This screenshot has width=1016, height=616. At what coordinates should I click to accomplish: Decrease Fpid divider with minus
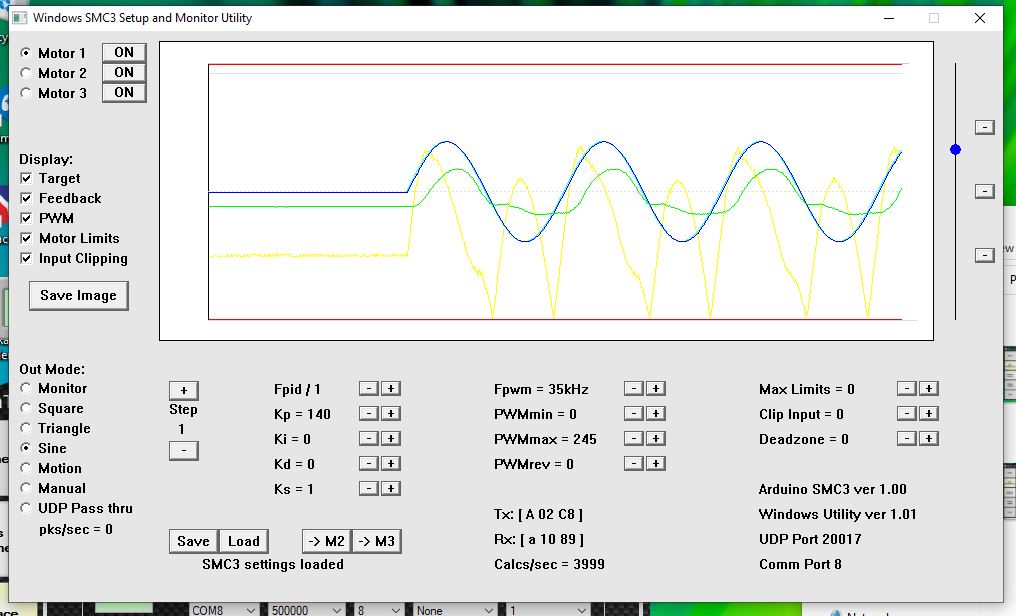369,389
